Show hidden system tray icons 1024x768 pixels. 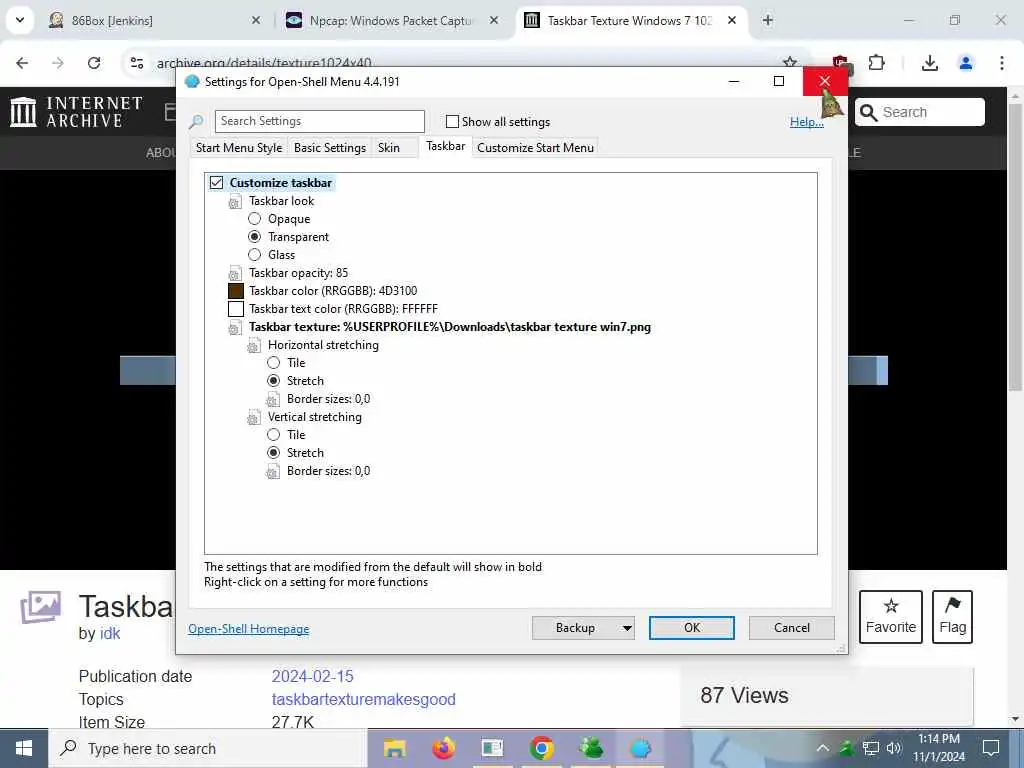point(822,748)
